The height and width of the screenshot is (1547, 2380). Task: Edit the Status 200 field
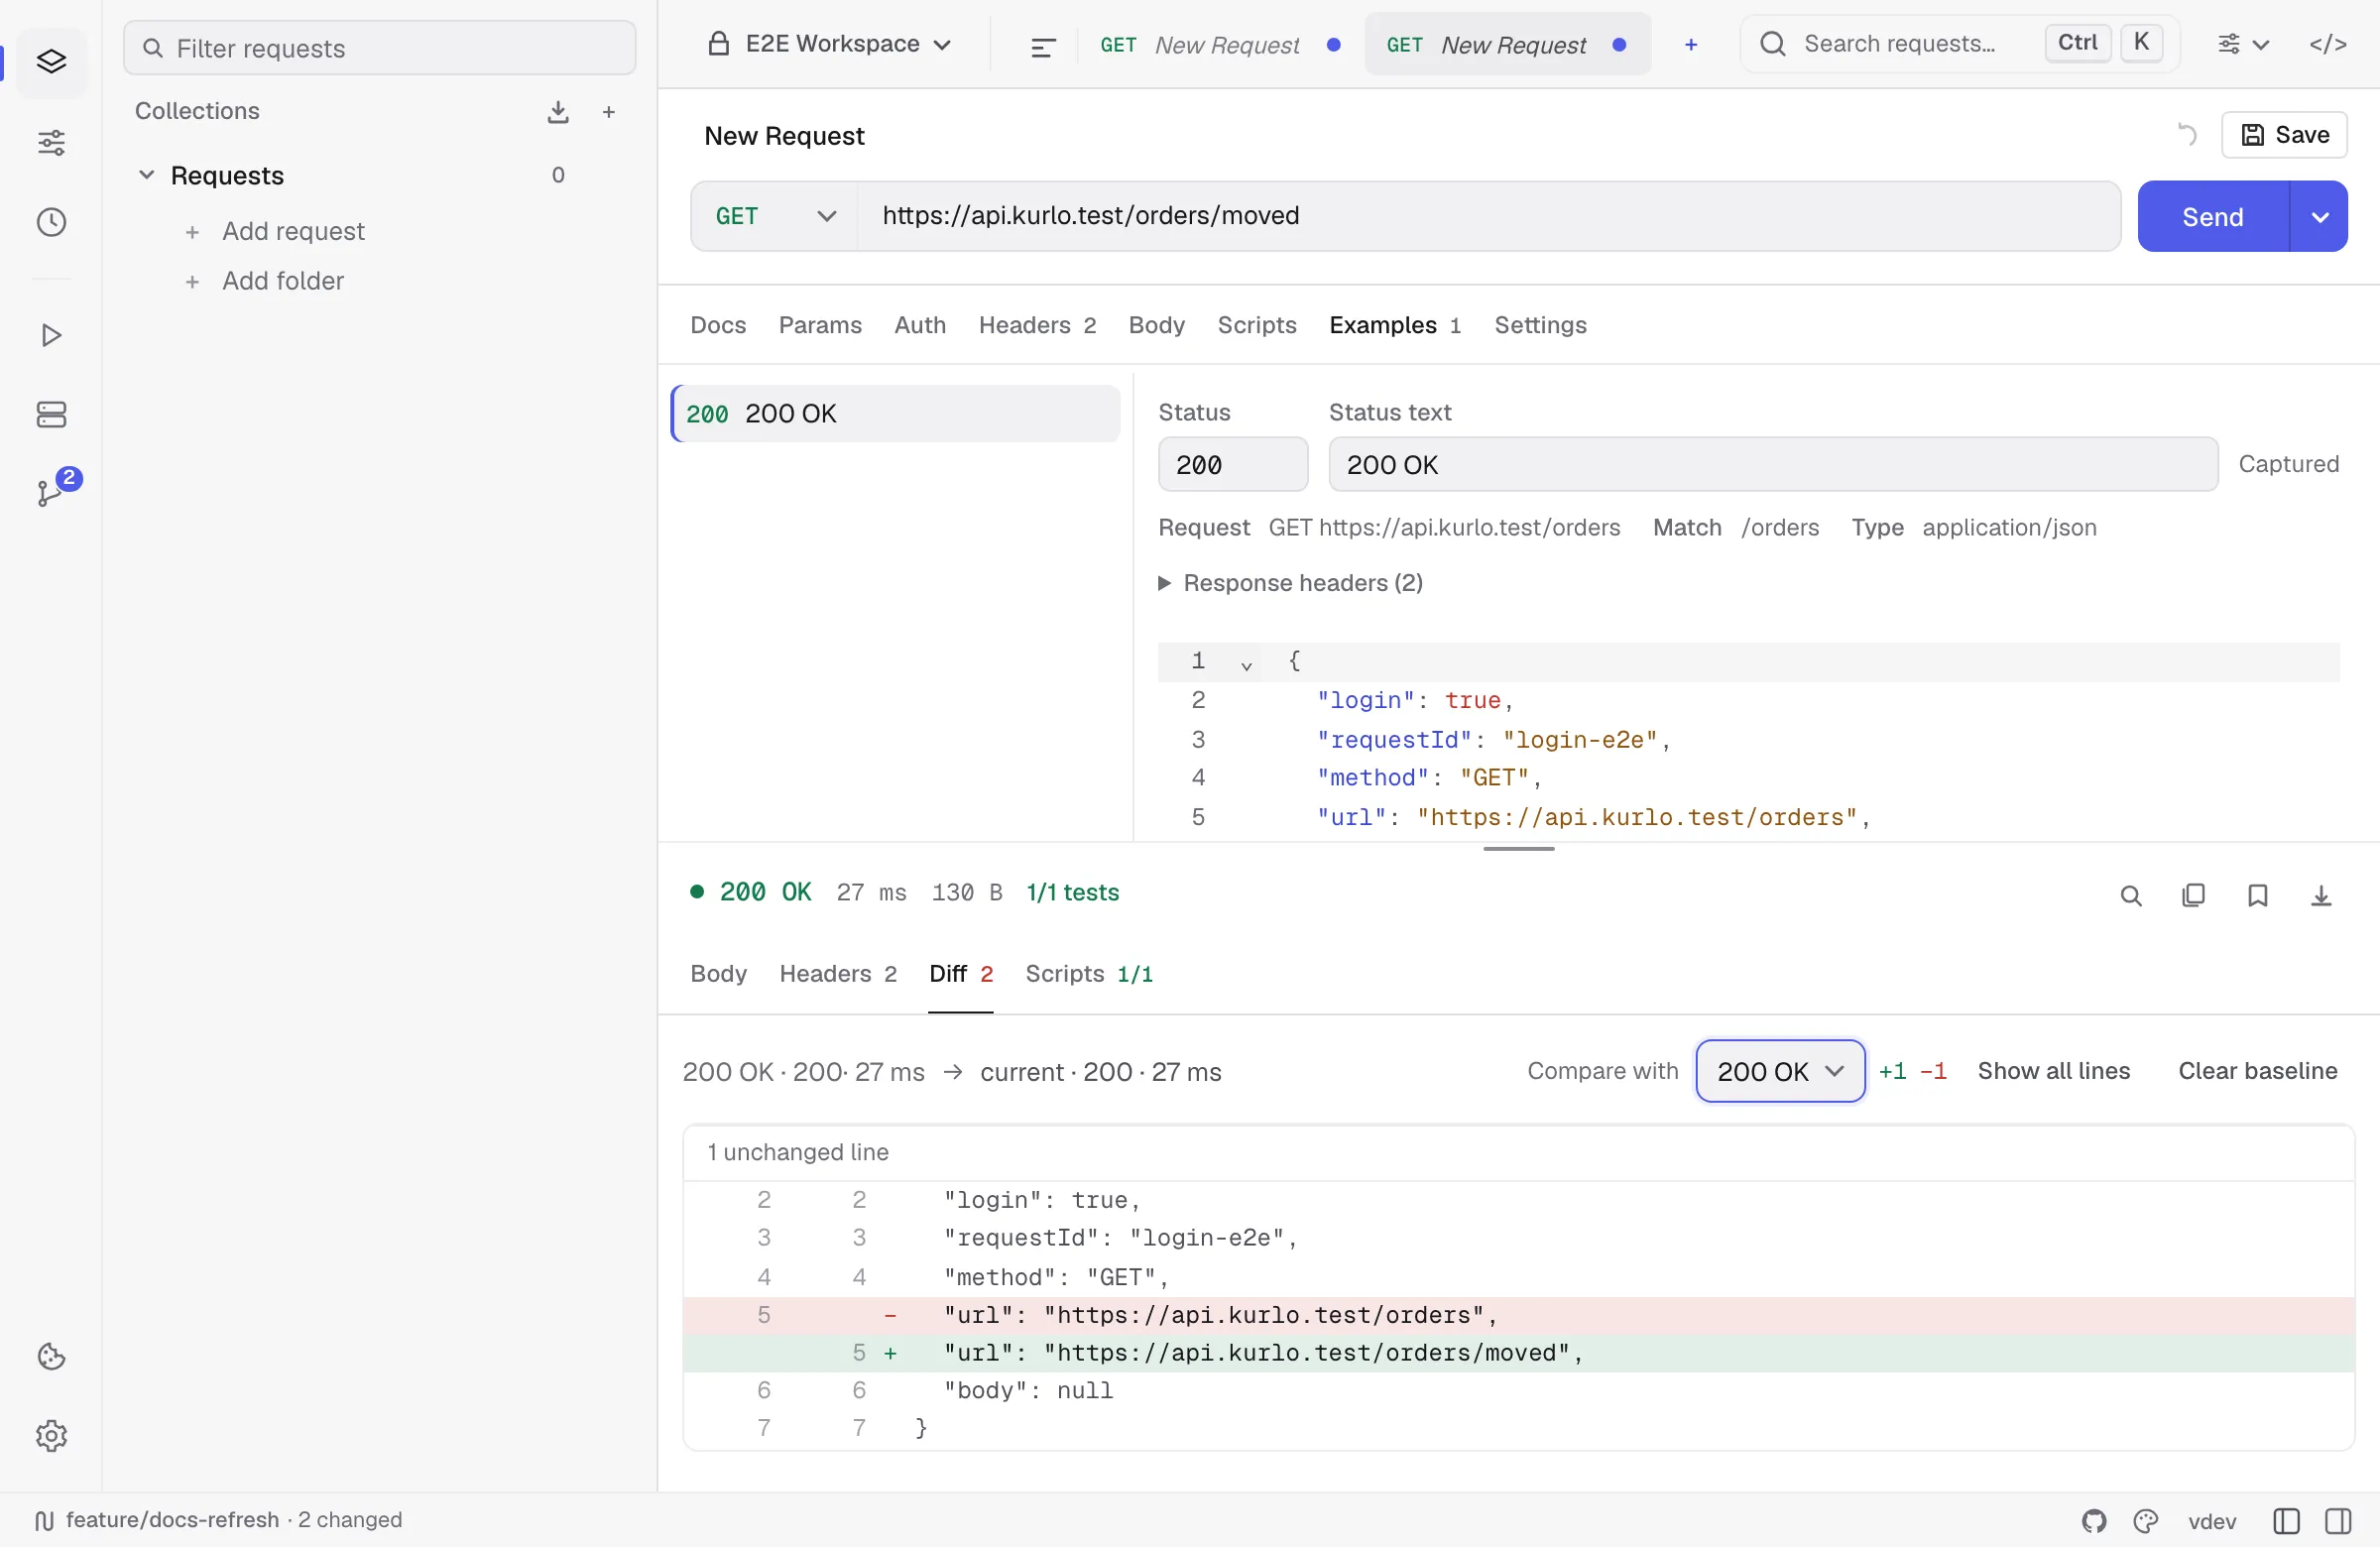click(1232, 464)
